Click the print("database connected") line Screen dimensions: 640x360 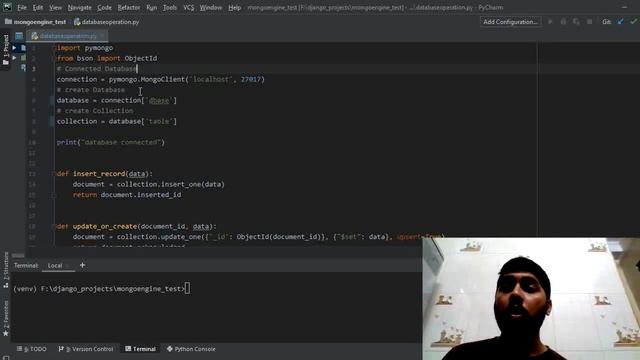tap(111, 142)
